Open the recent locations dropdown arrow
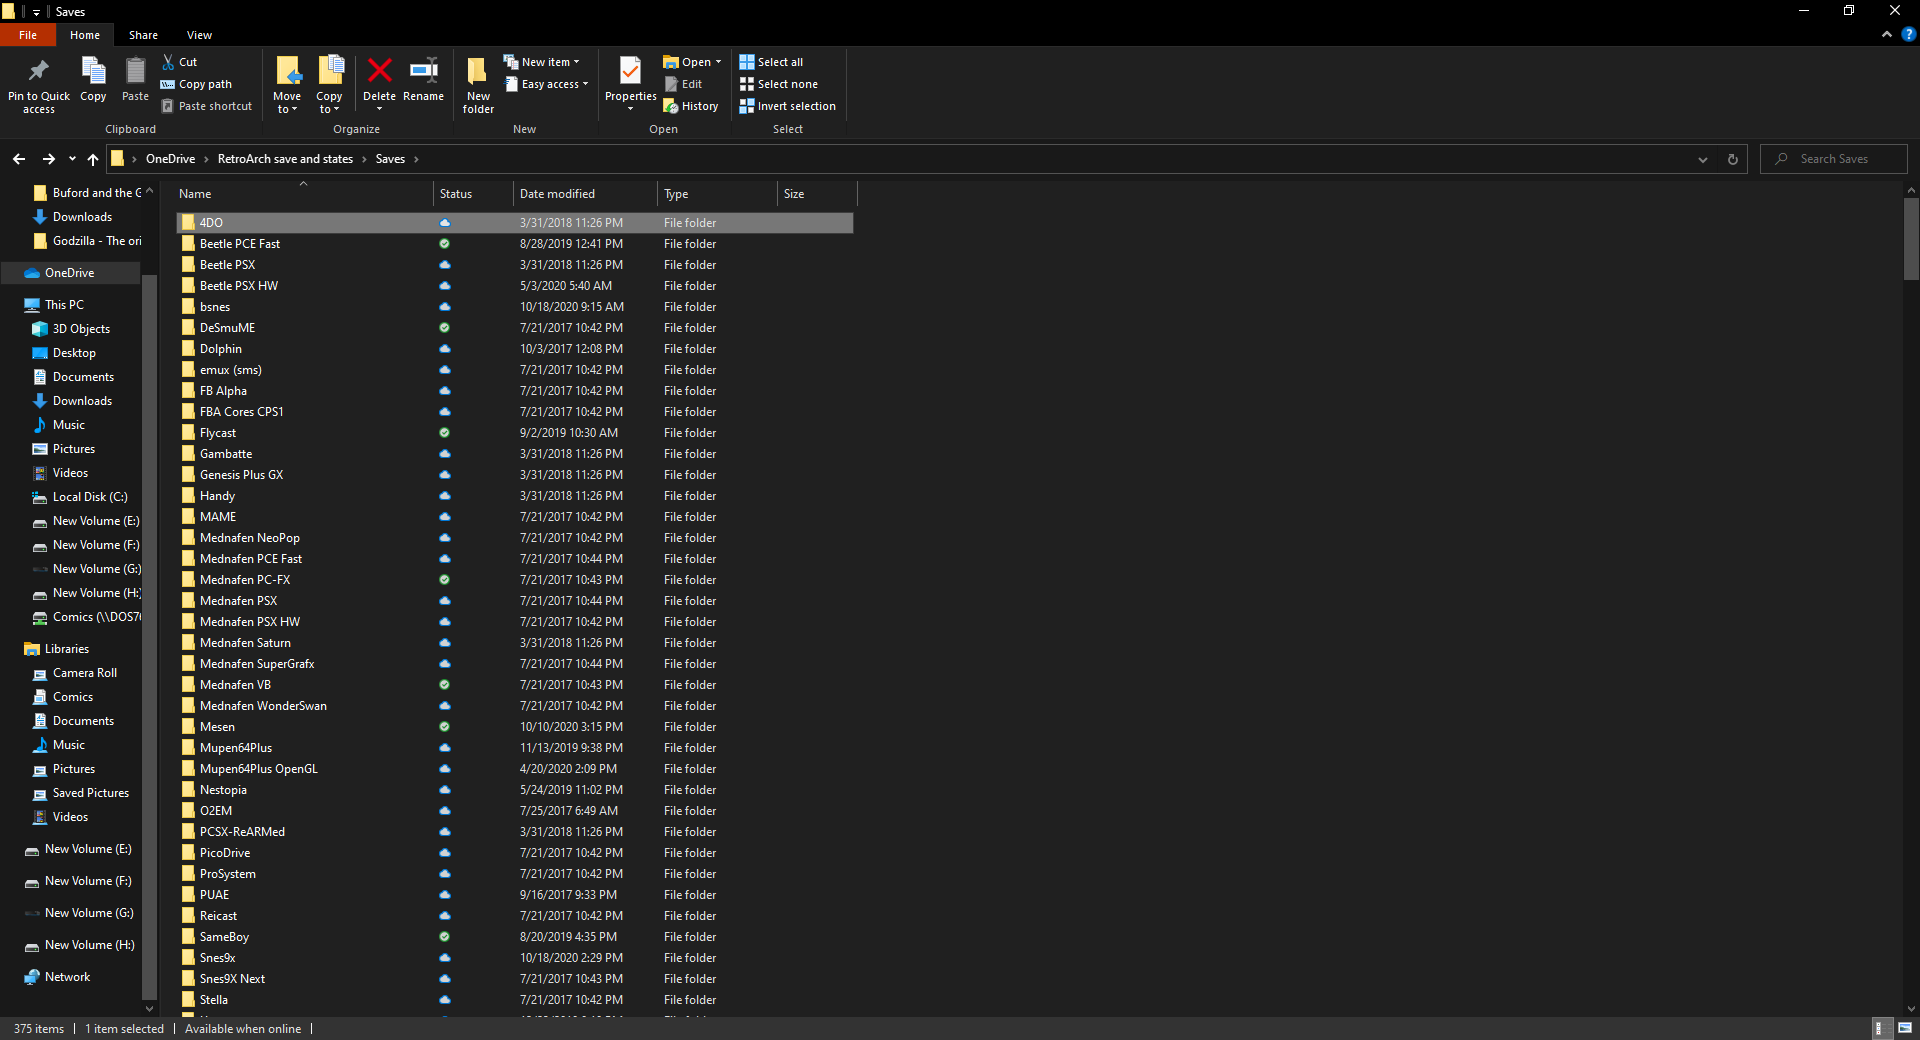 coord(72,159)
